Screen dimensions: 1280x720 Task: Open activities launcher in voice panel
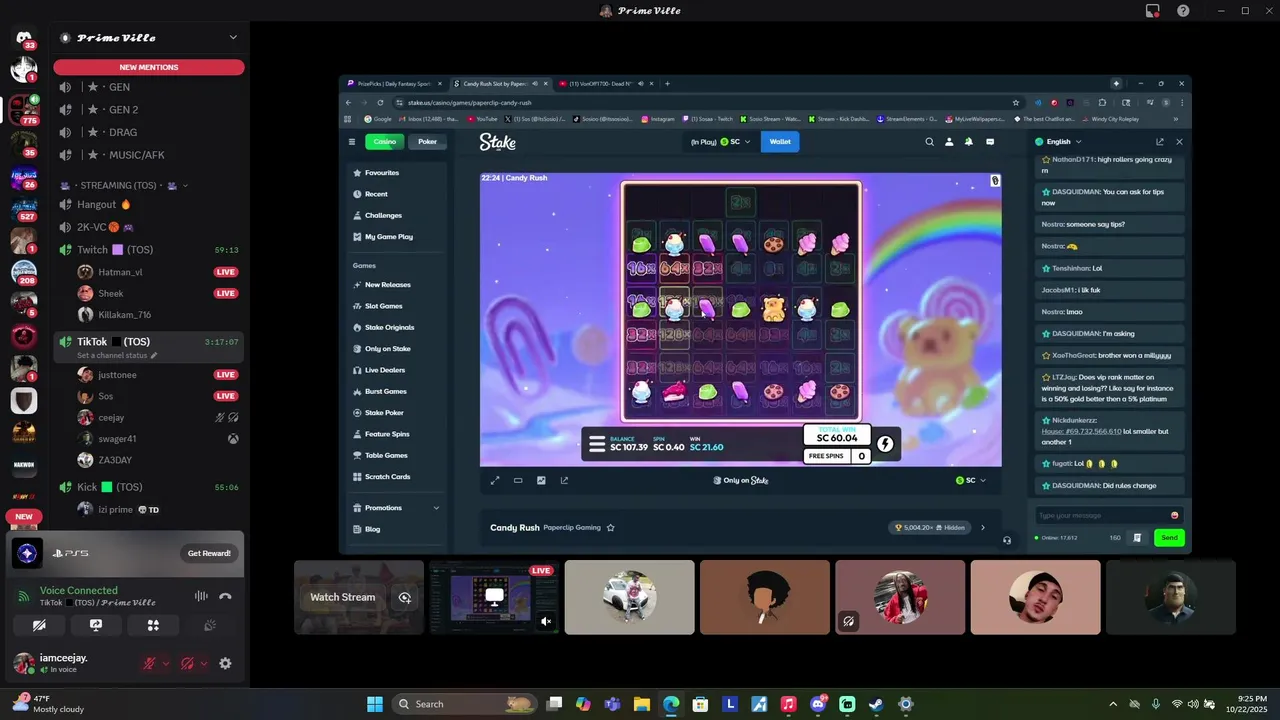point(153,625)
